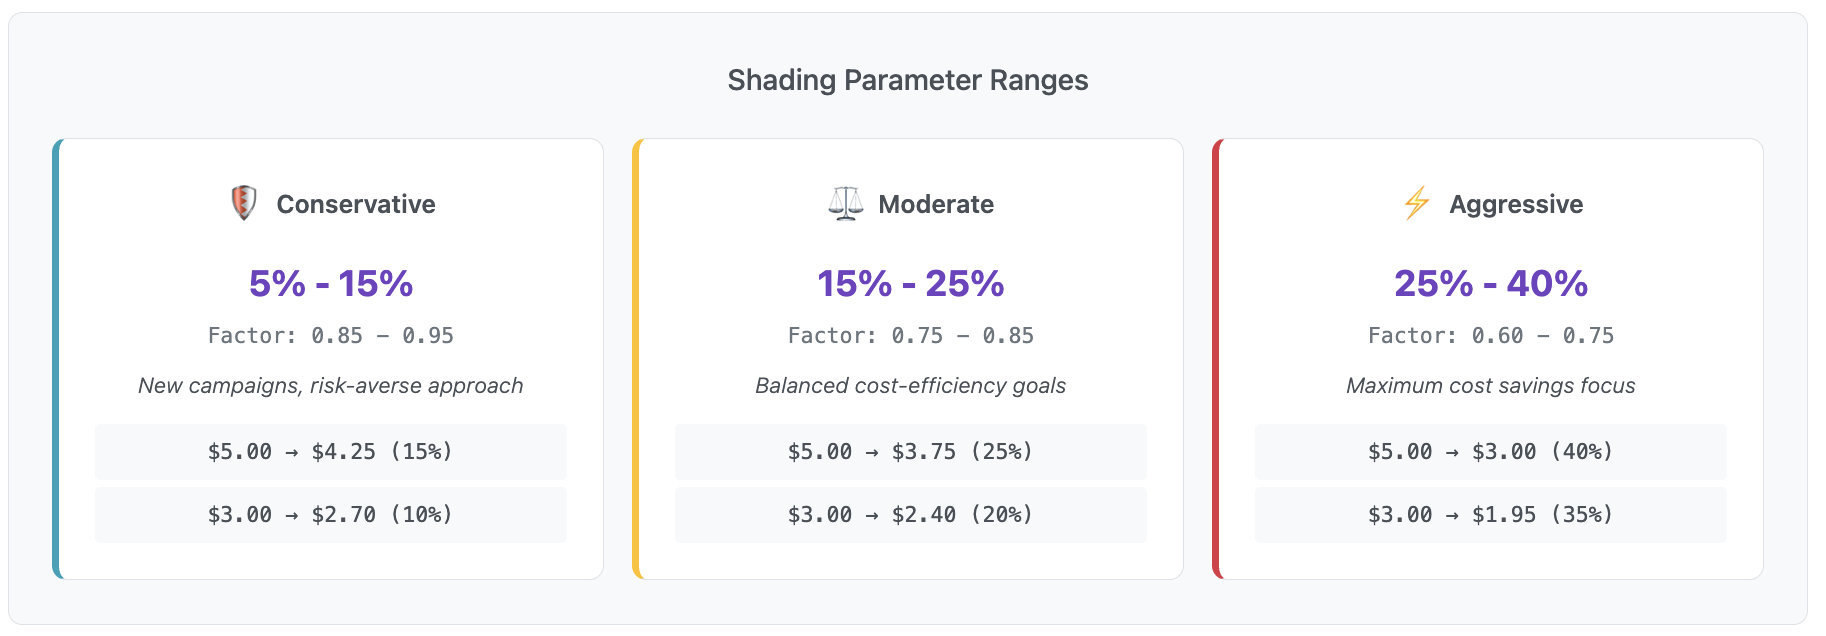This screenshot has width=1826, height=636.
Task: Click the 5% - 15% range value
Action: tap(331, 284)
